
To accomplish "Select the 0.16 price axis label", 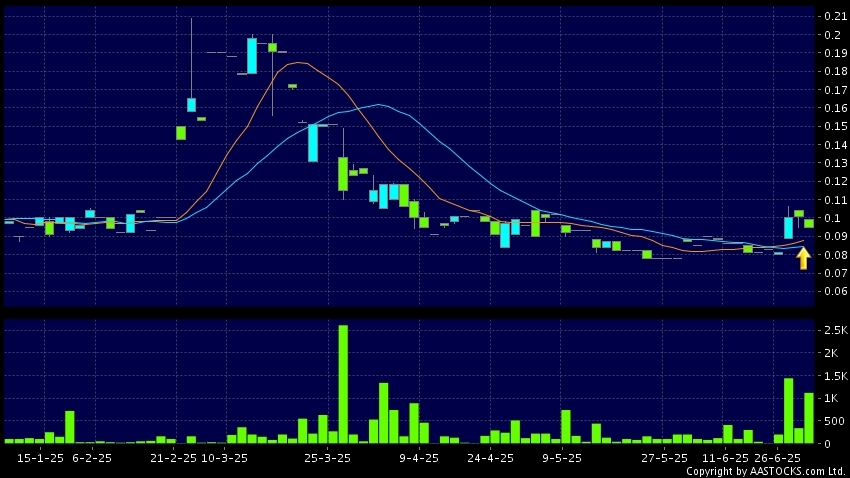I will [835, 108].
